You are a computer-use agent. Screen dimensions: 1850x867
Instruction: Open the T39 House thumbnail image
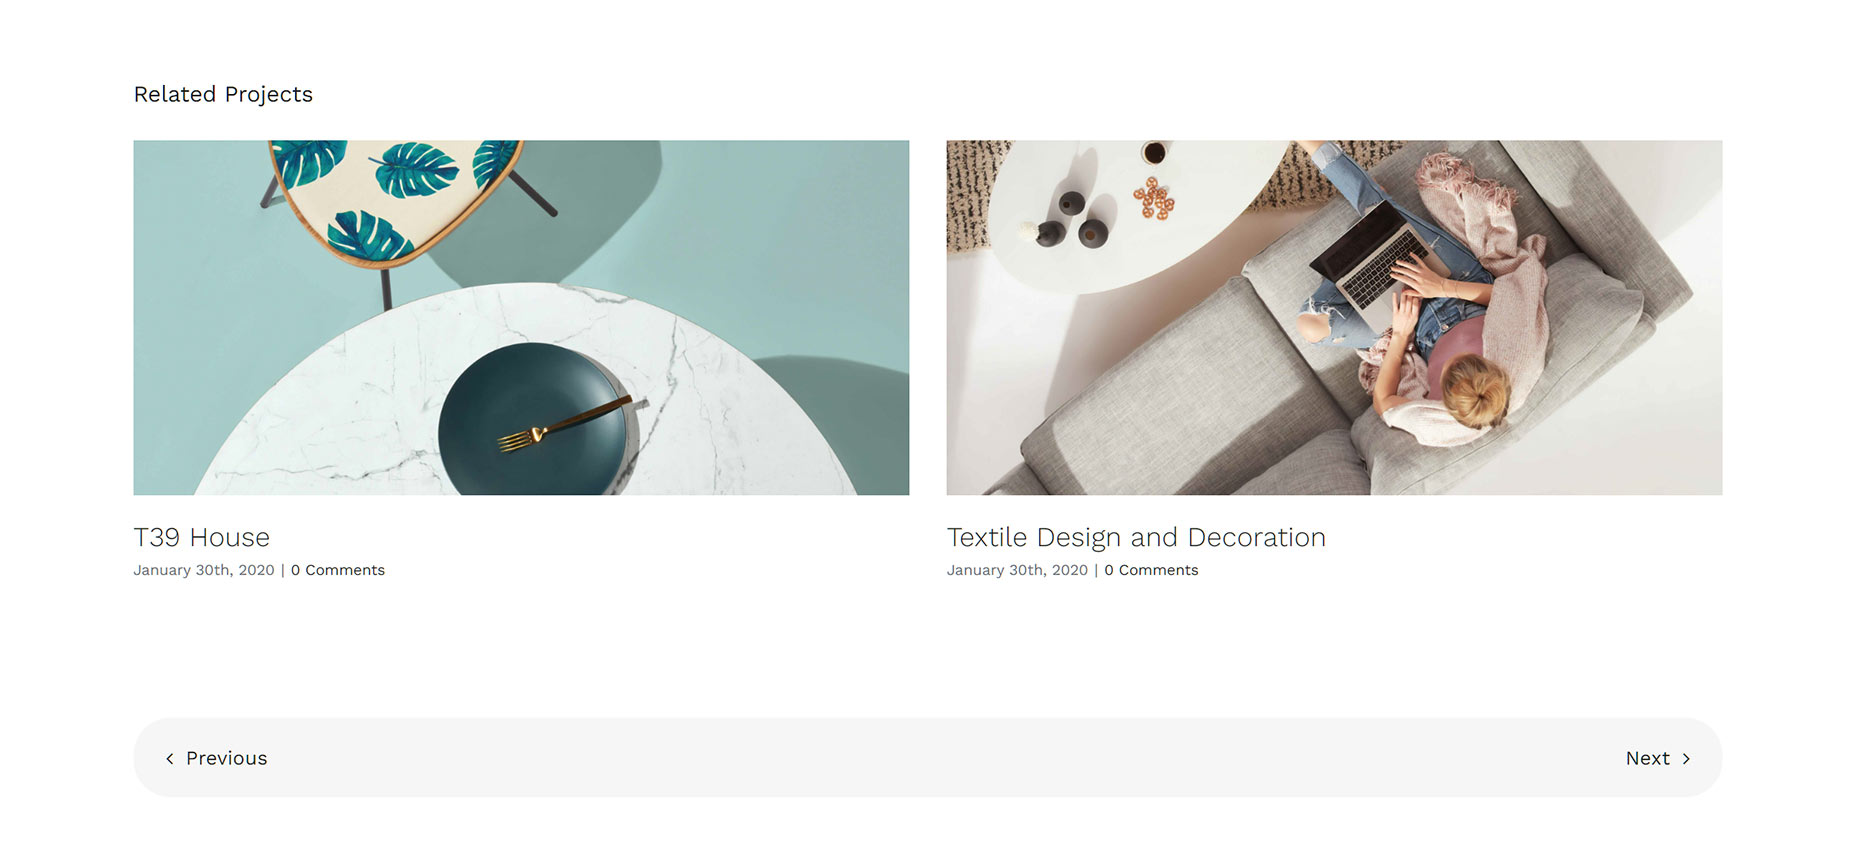pos(521,317)
